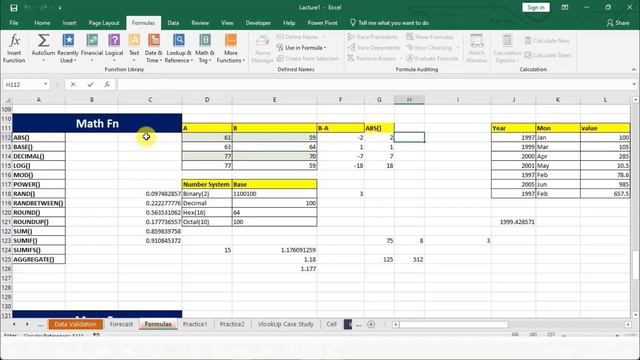The height and width of the screenshot is (360, 640).
Task: Open the Data Validation sheet tab
Action: point(76,324)
